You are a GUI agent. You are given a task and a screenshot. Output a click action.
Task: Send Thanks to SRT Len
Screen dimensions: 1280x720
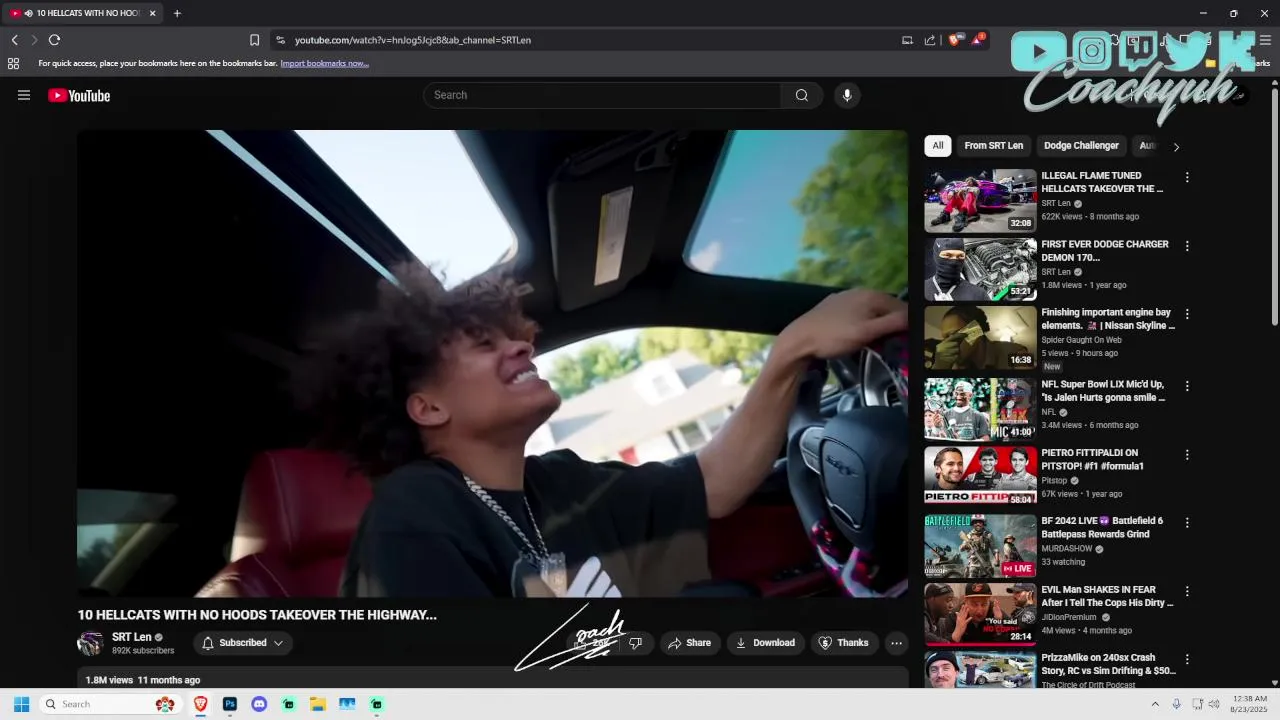pos(844,643)
